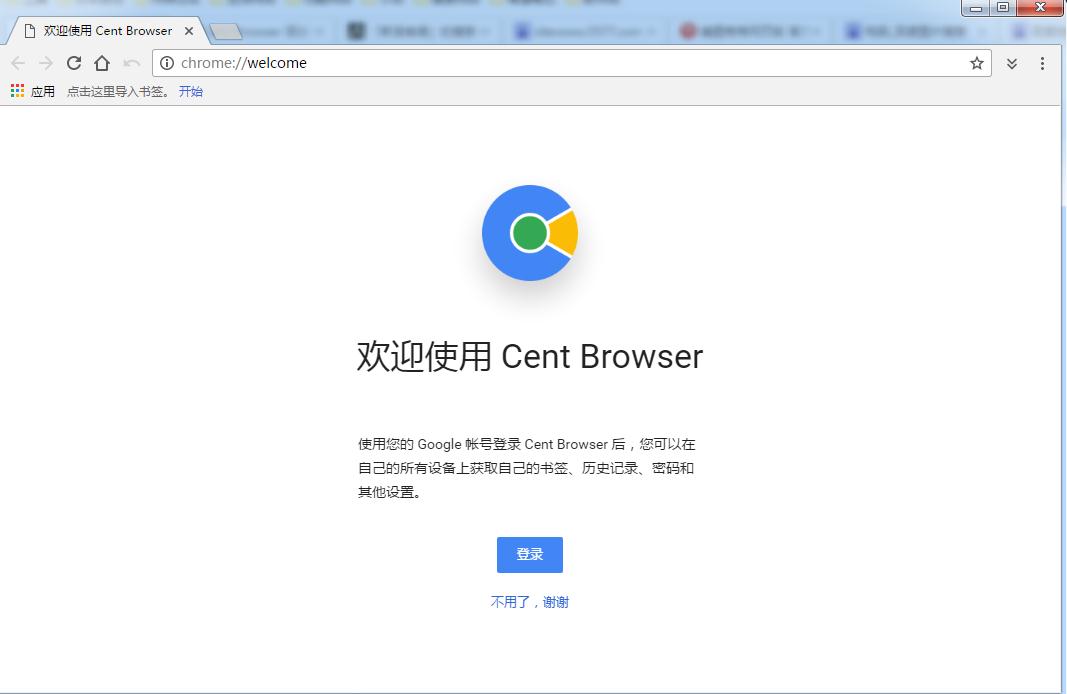The width and height of the screenshot is (1067, 694).
Task: Click the Cent Browser logo image
Action: (x=529, y=235)
